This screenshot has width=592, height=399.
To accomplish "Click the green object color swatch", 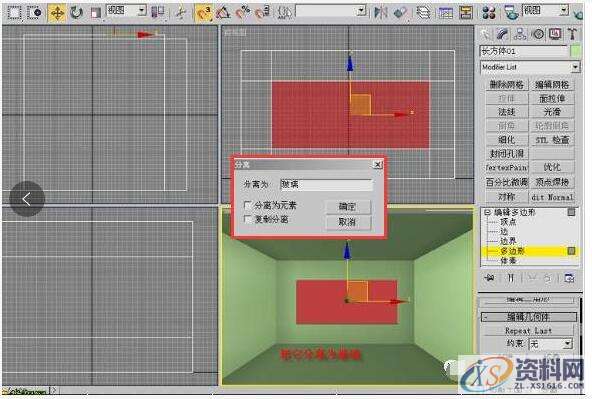I will [575, 51].
